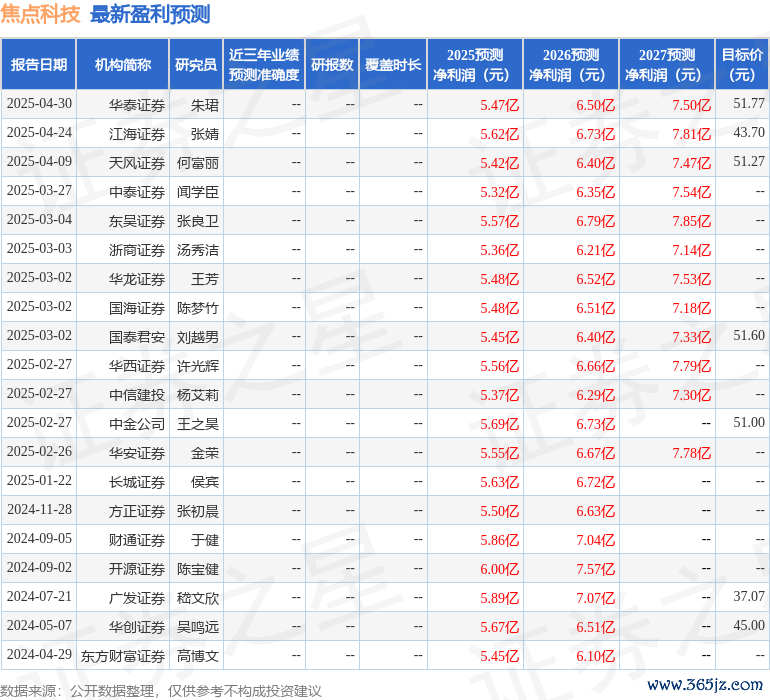Click 2025 forecast 6.00亿
770x700 pixels.
coord(499,569)
